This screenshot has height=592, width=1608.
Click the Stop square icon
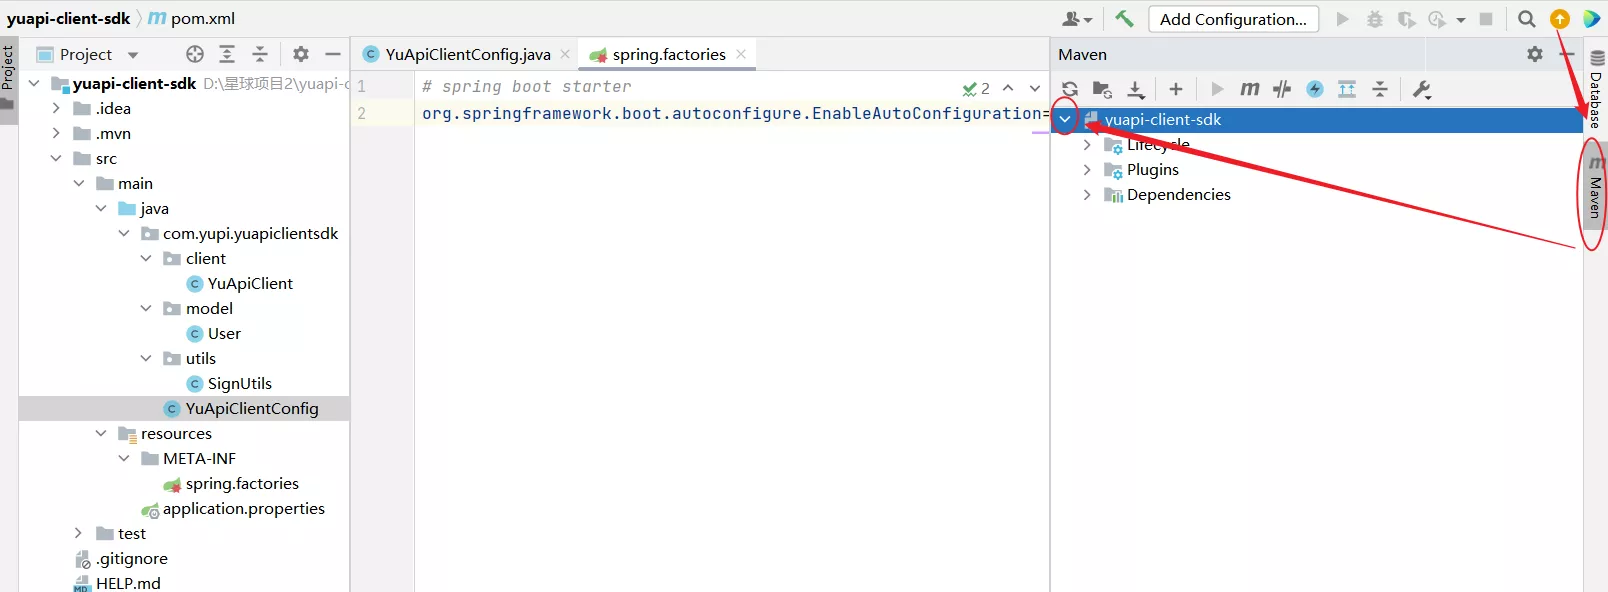(x=1486, y=19)
